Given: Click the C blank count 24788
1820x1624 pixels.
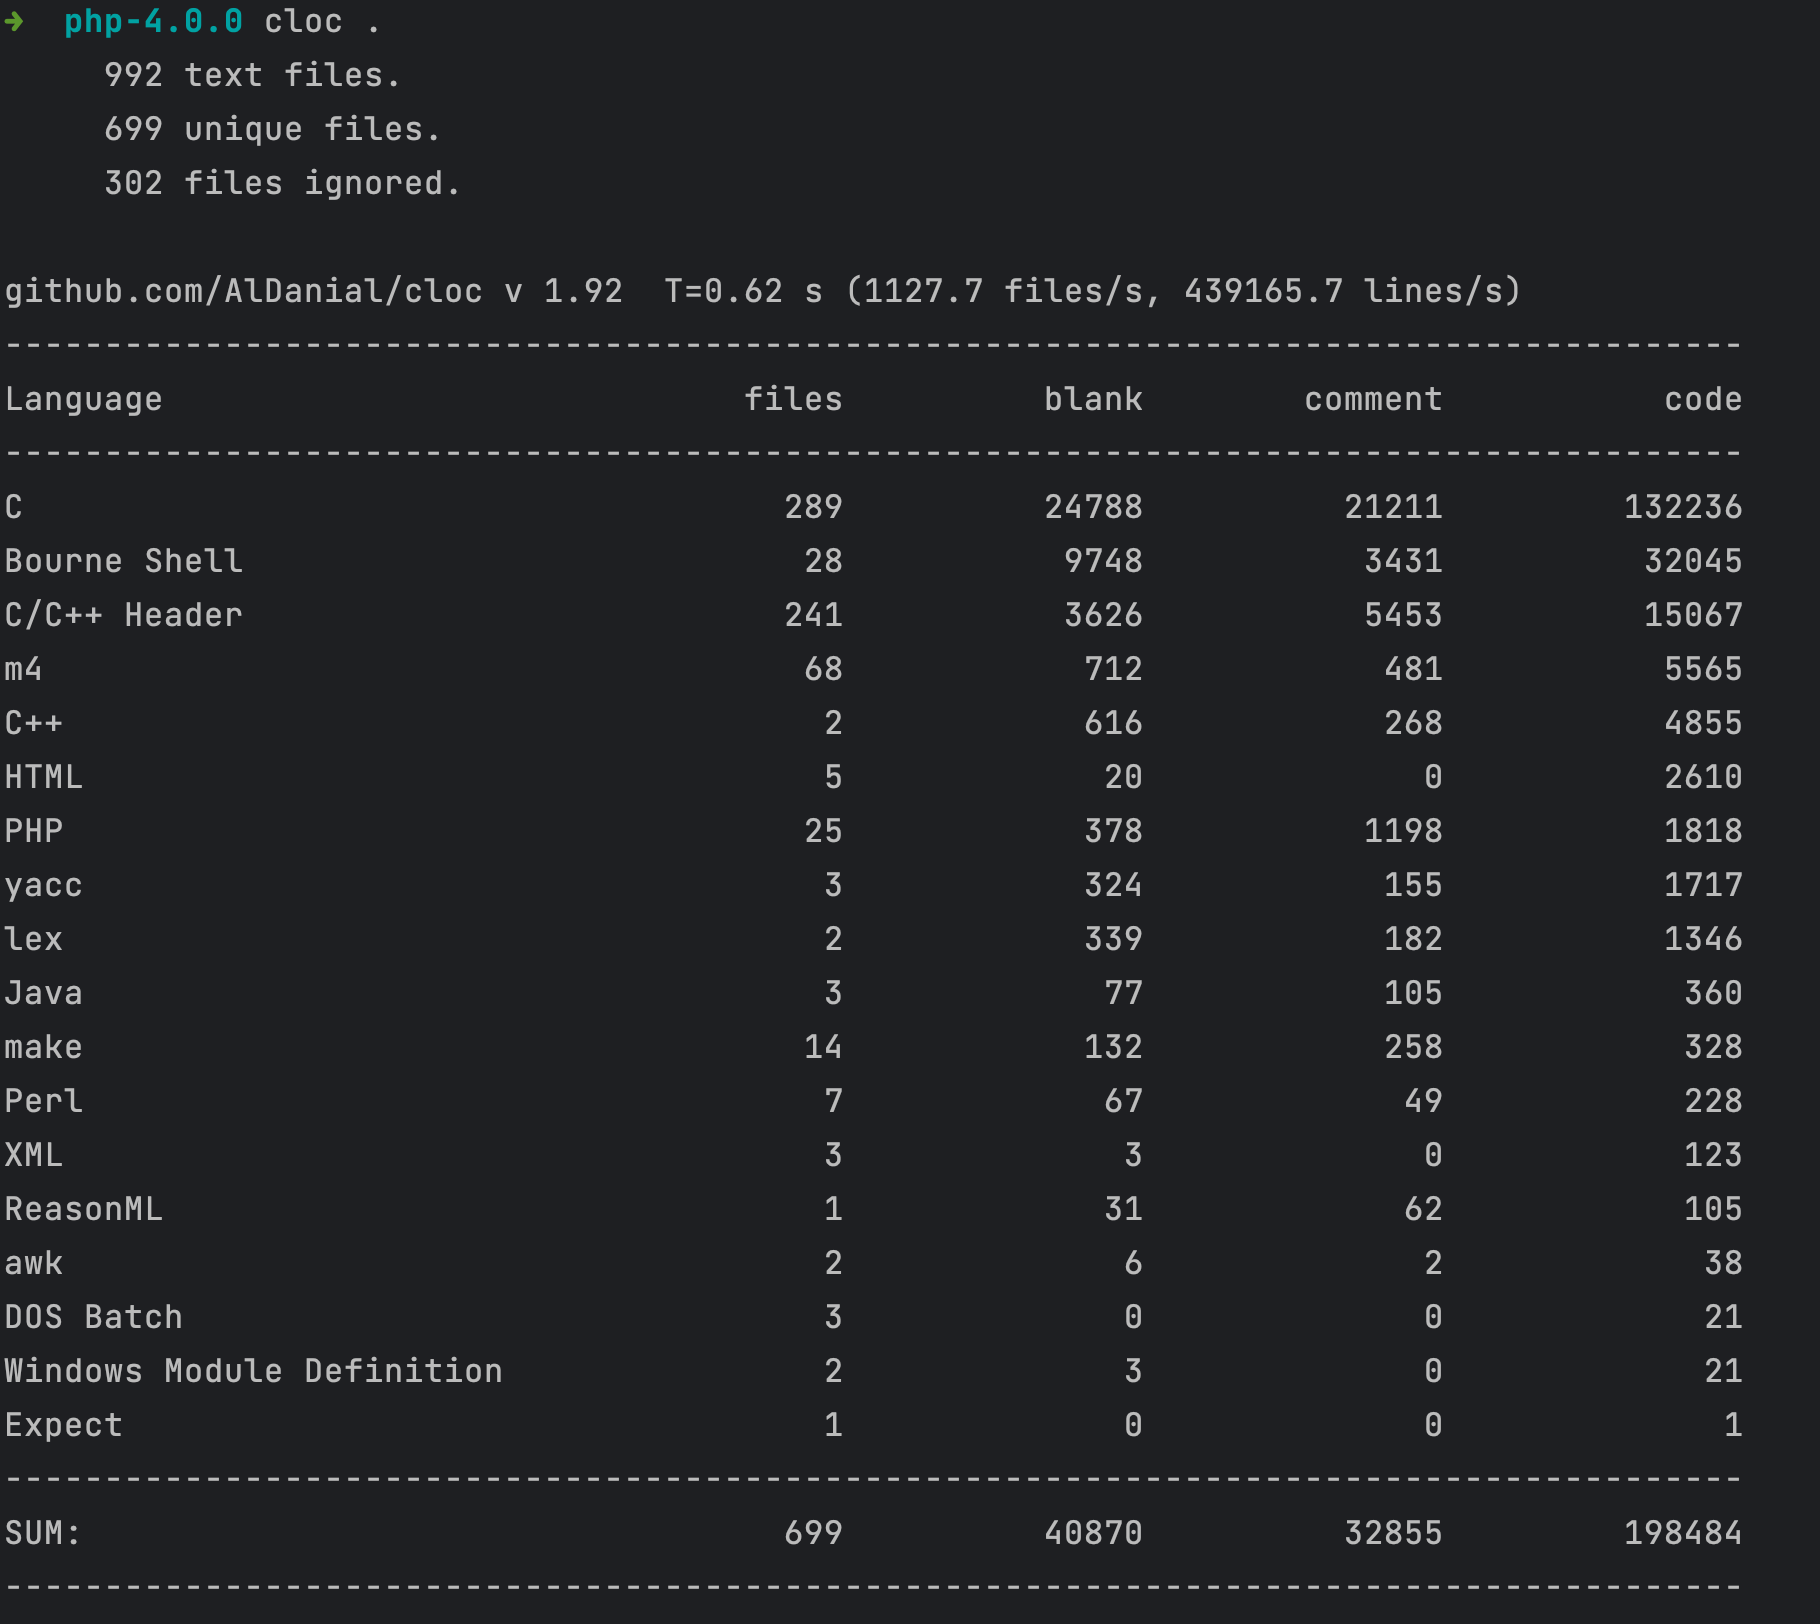Looking at the screenshot, I should coord(1093,507).
